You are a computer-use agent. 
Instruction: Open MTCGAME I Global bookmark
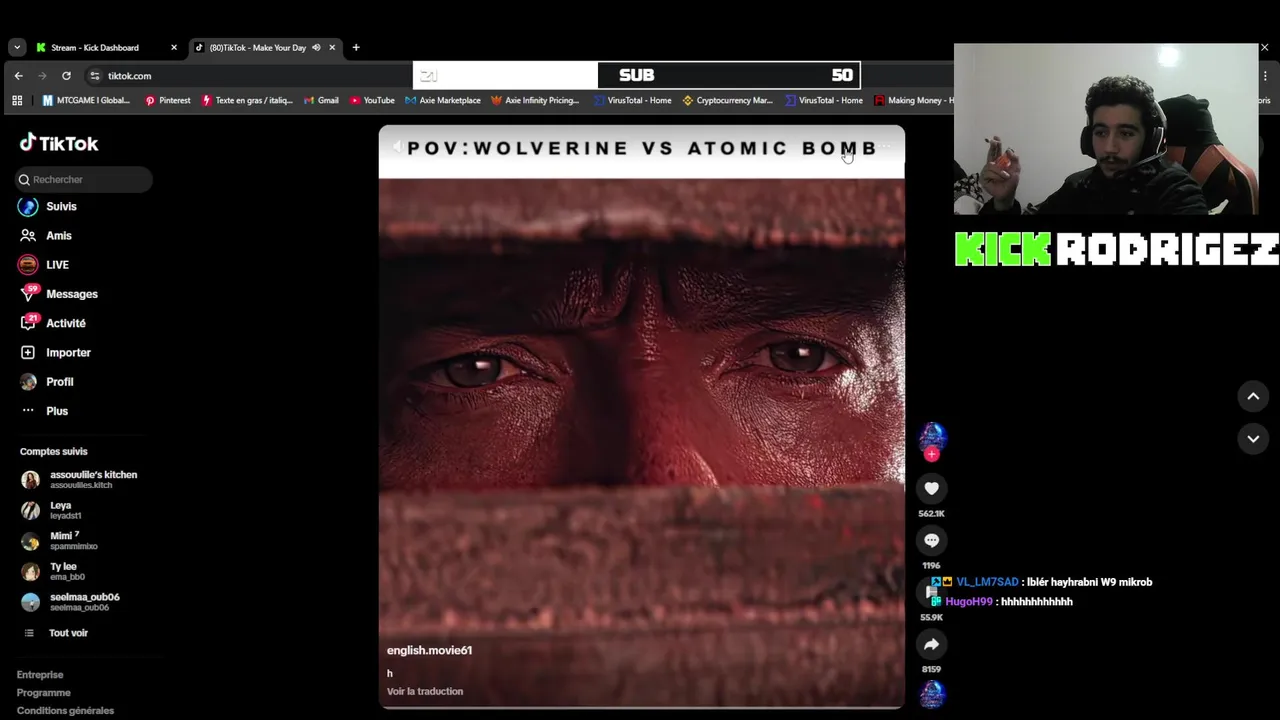[x=87, y=100]
